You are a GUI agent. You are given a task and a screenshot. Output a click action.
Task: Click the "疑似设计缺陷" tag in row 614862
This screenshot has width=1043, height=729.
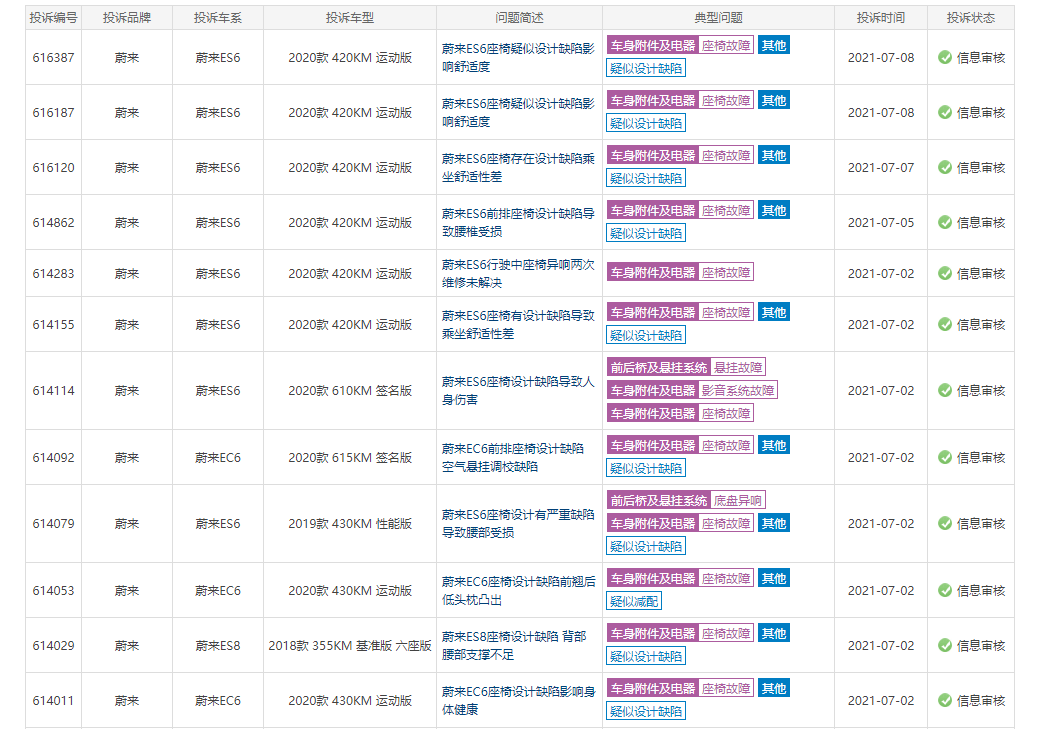click(x=646, y=233)
